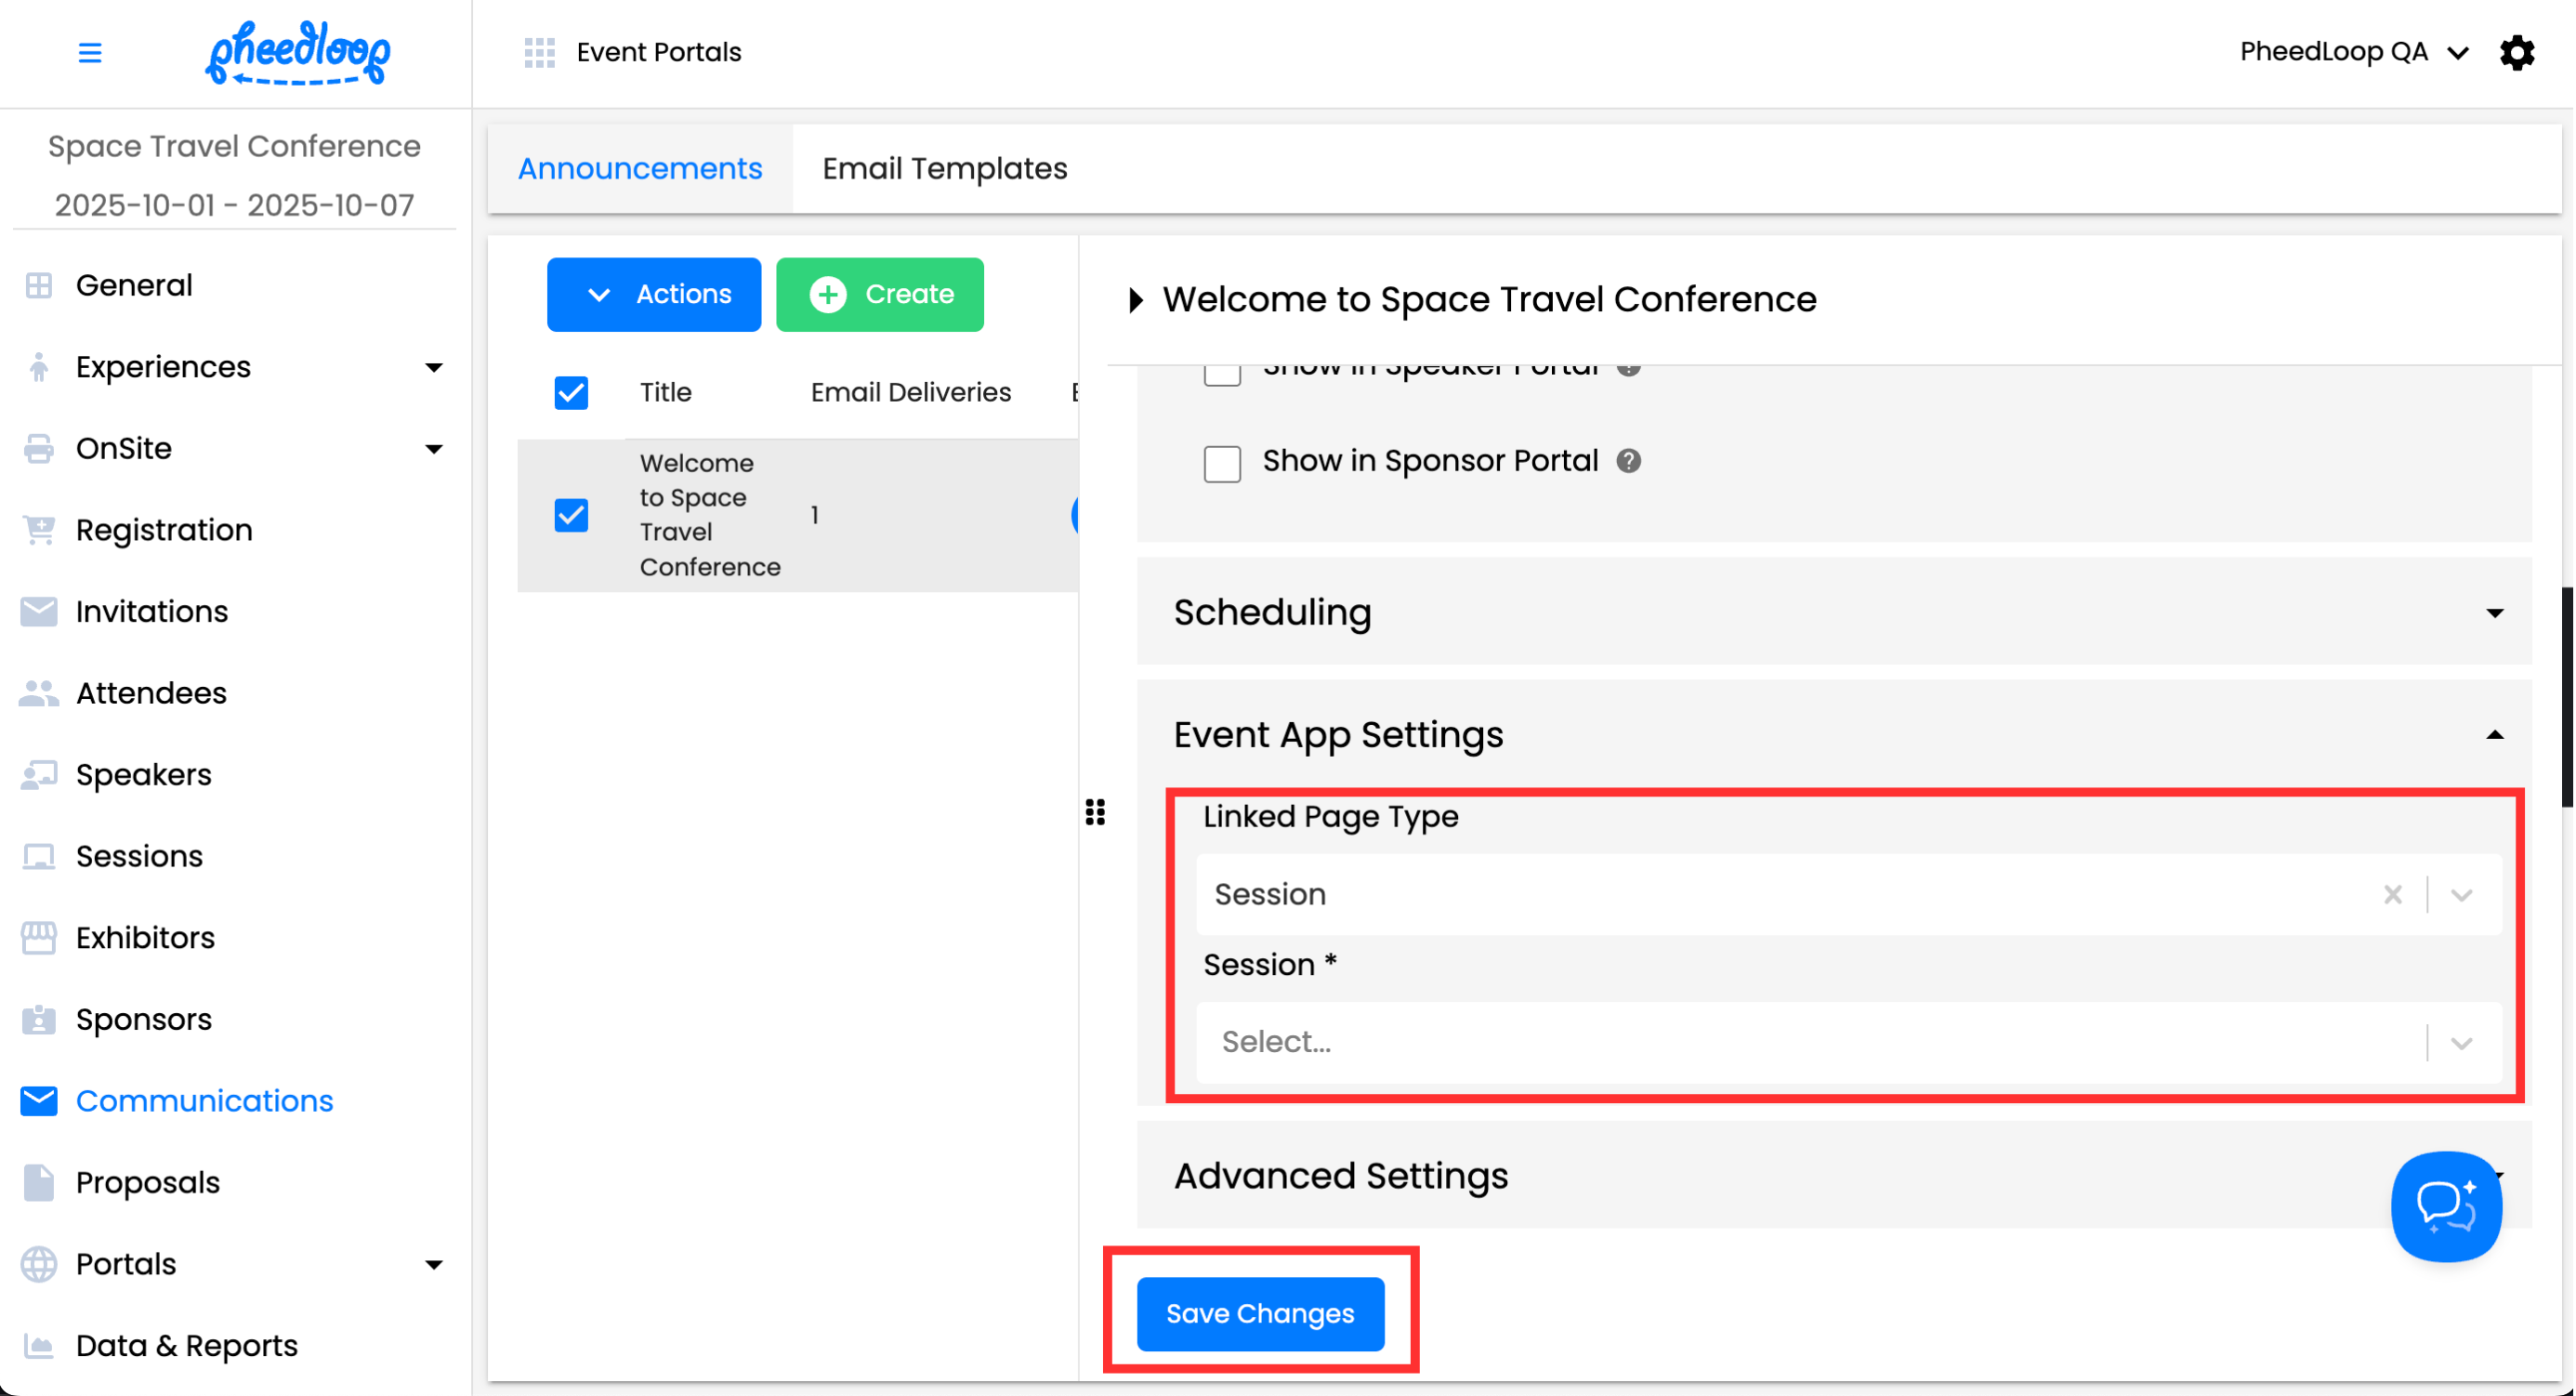Click Save Changes button
This screenshot has width=2576, height=1396.
click(1260, 1313)
